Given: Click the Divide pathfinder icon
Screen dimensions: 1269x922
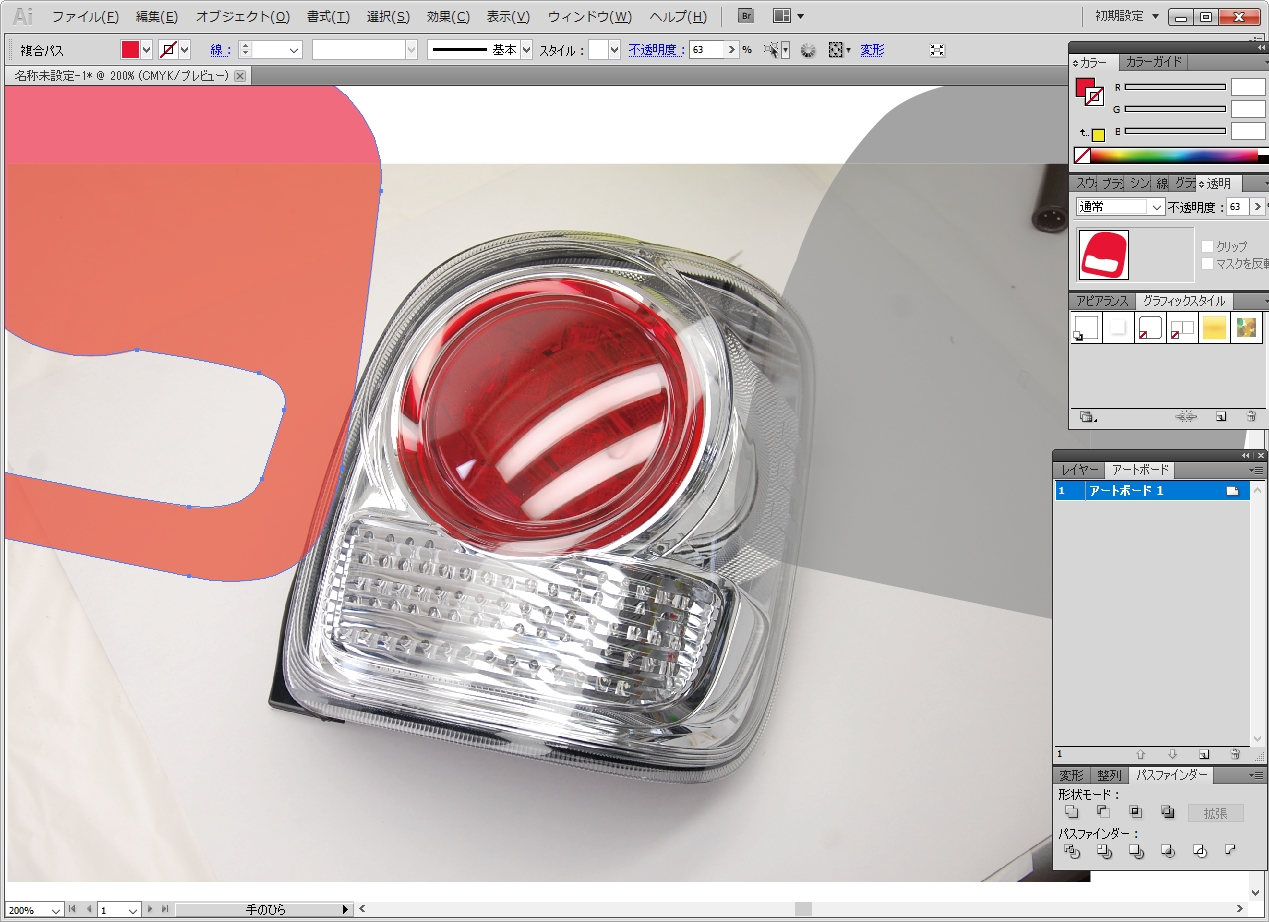Looking at the screenshot, I should point(1072,852).
